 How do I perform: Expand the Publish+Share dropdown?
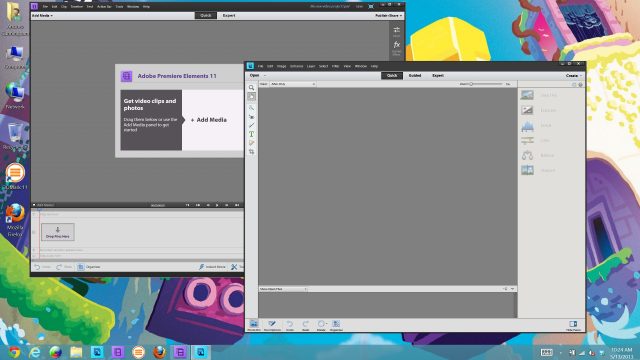[x=389, y=16]
